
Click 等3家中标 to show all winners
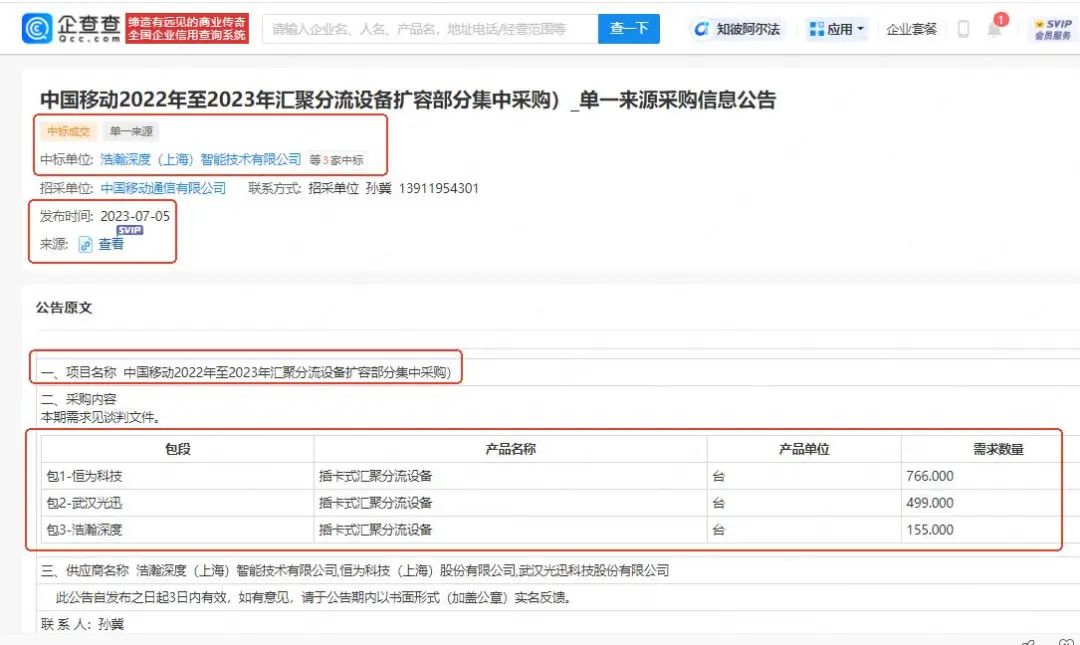coord(335,158)
